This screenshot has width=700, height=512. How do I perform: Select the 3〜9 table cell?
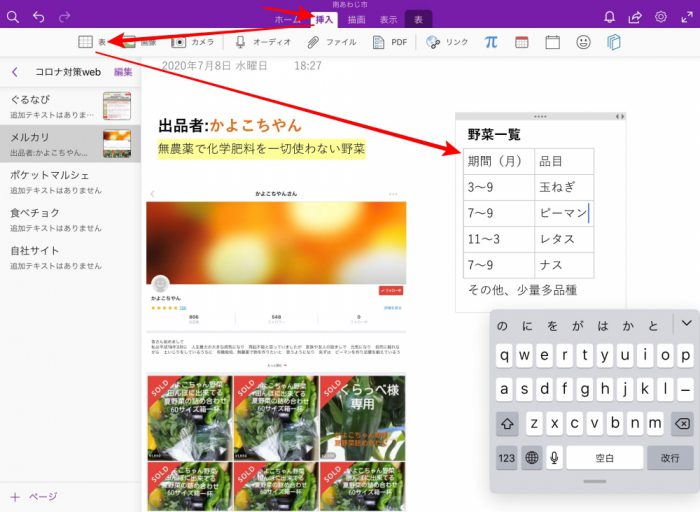pos(499,187)
